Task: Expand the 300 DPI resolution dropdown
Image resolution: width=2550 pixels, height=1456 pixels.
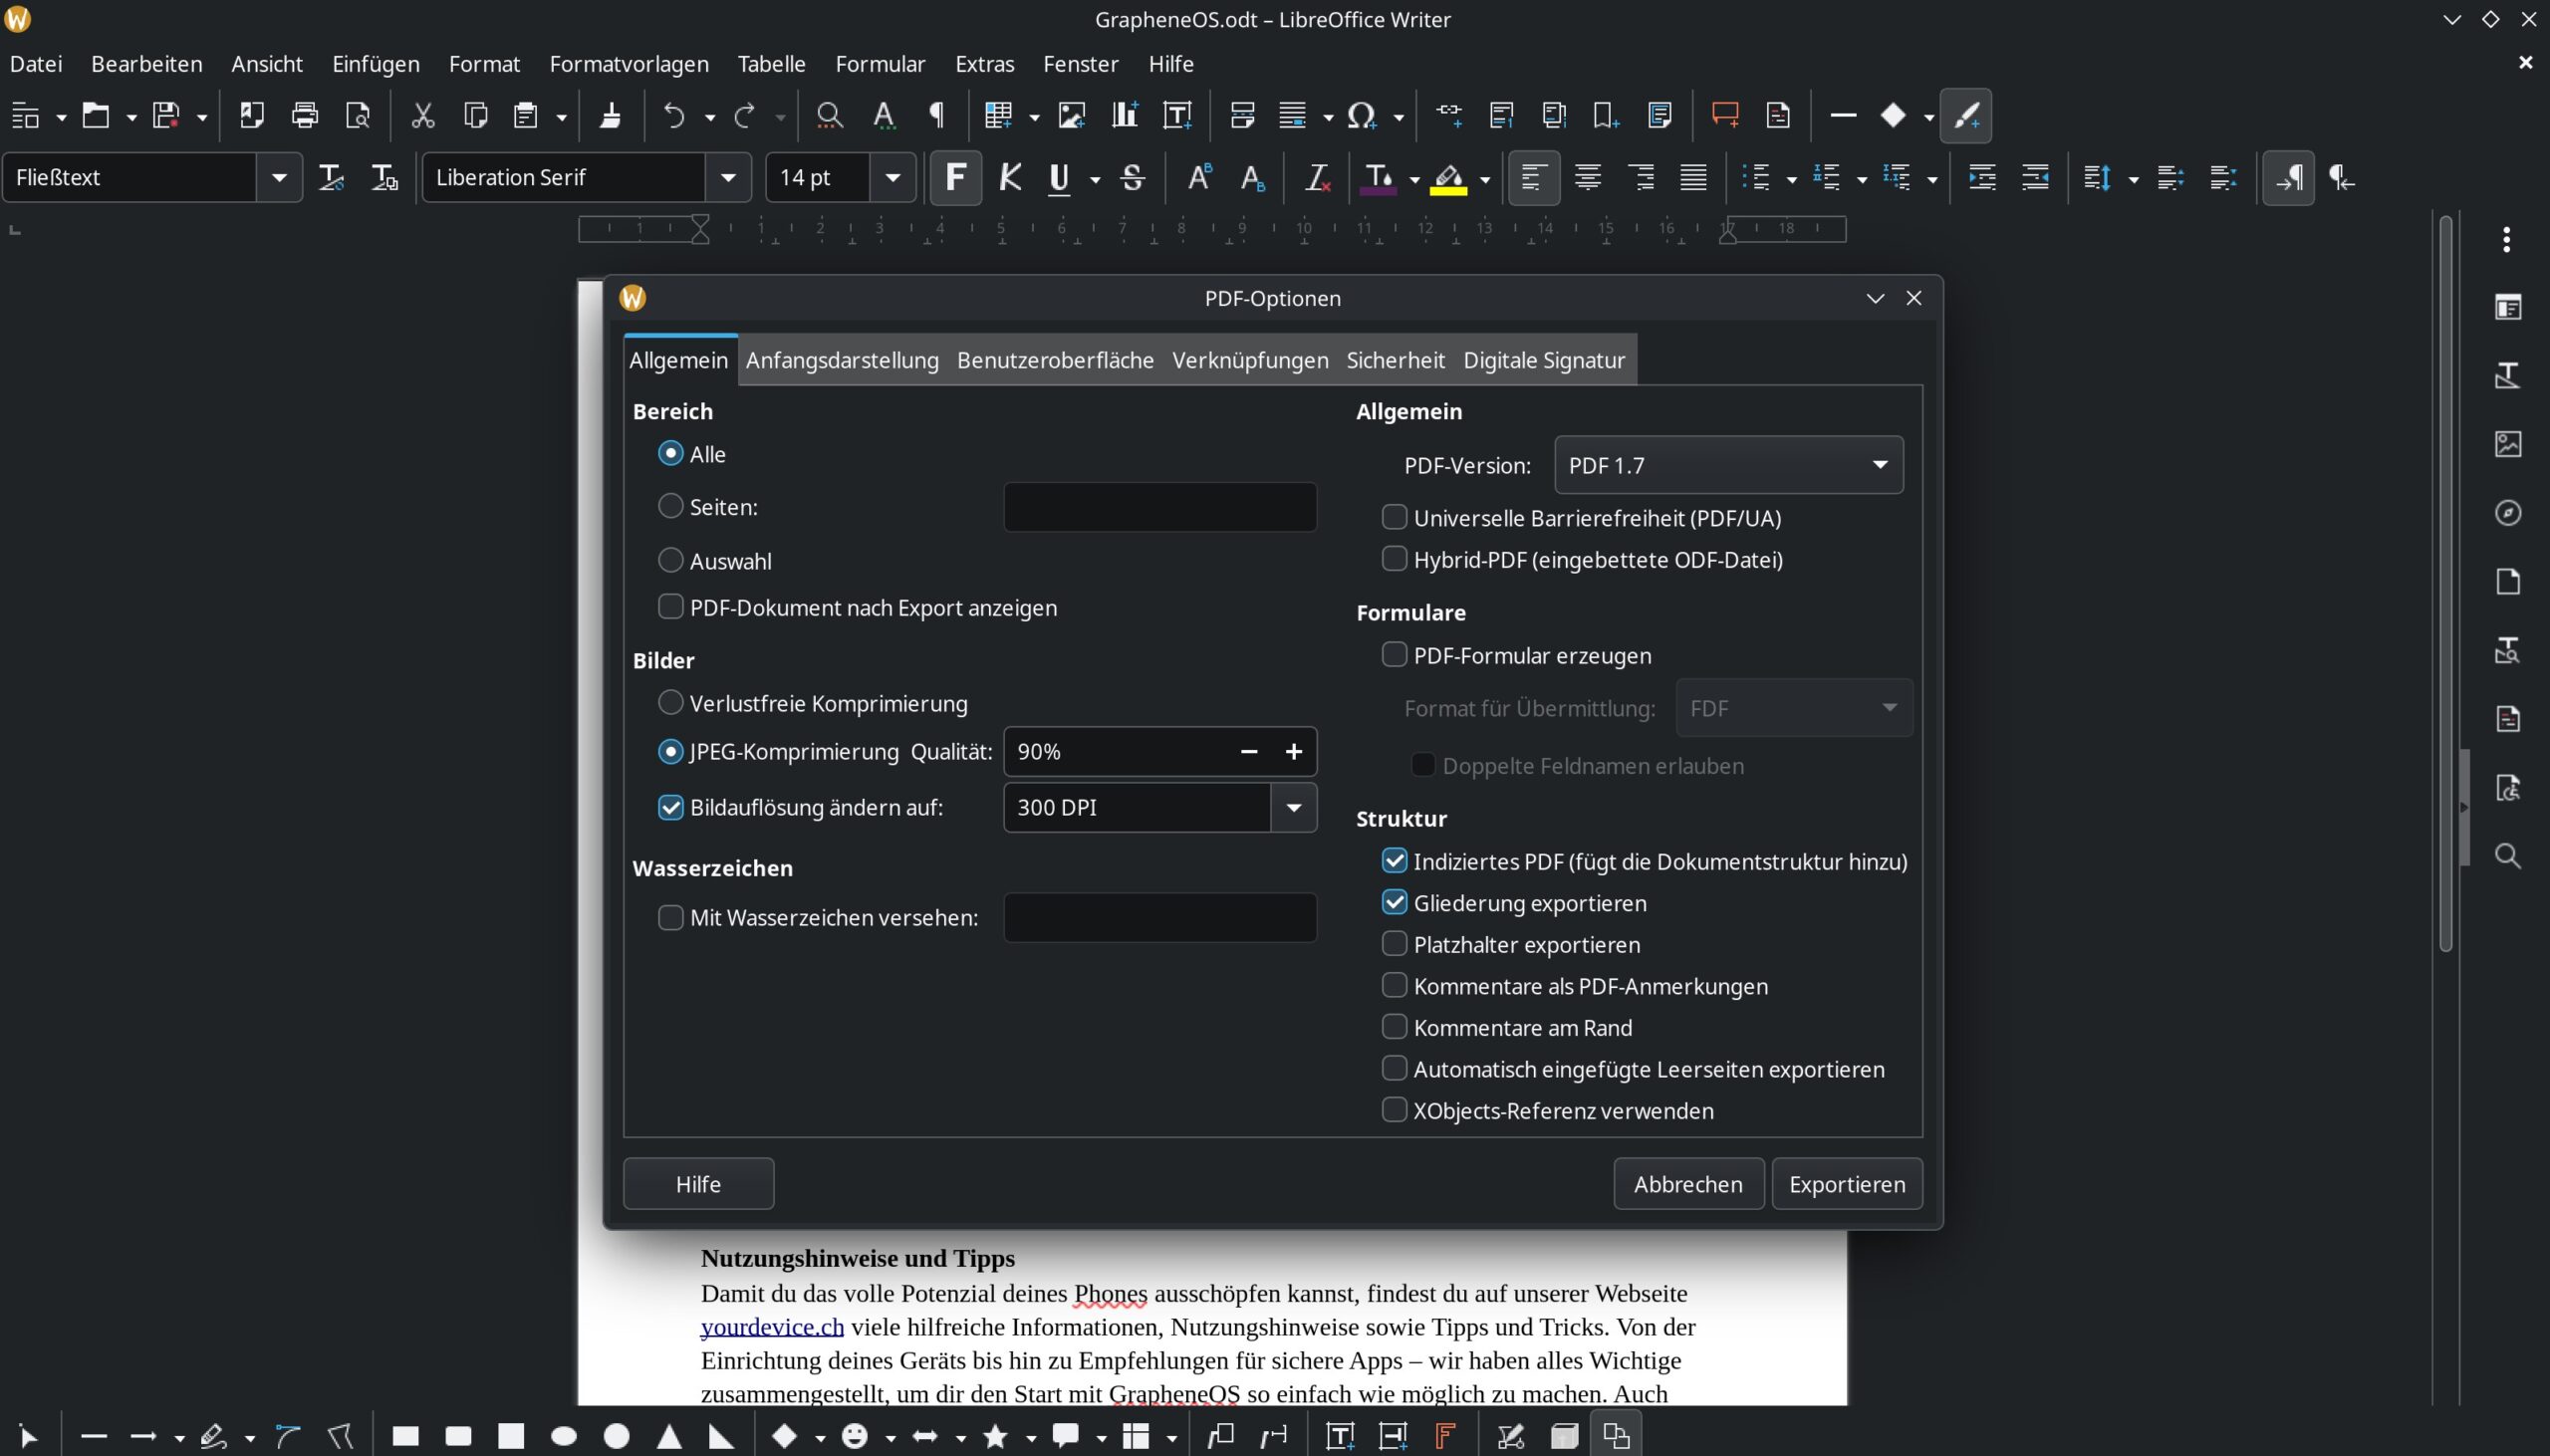Action: (1293, 808)
